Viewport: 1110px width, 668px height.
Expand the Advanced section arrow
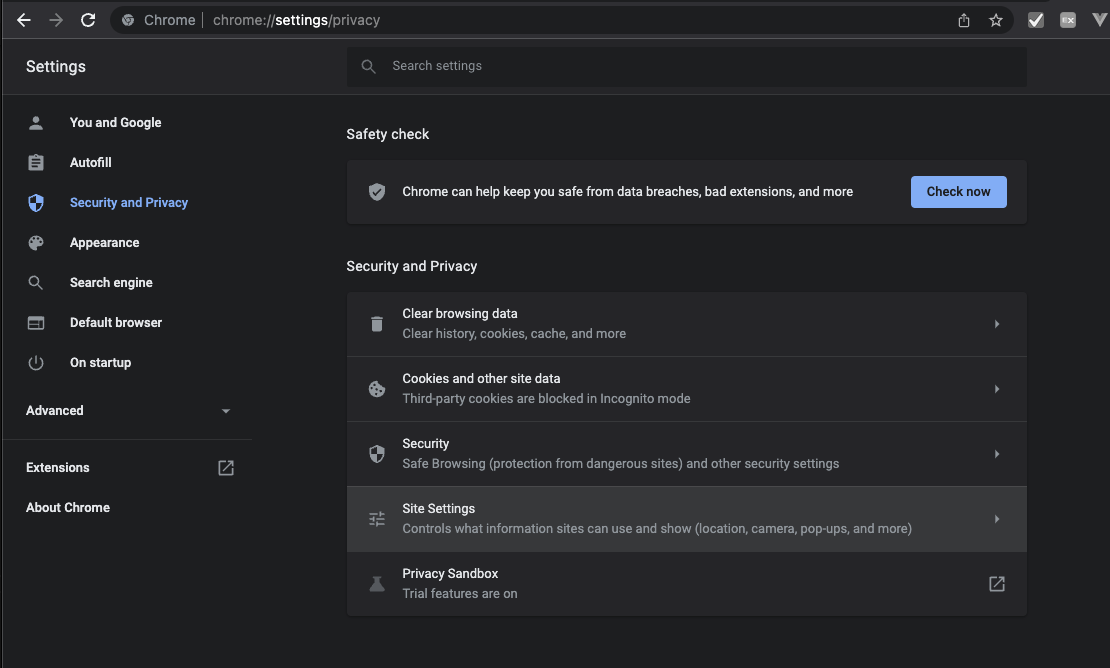(x=226, y=411)
